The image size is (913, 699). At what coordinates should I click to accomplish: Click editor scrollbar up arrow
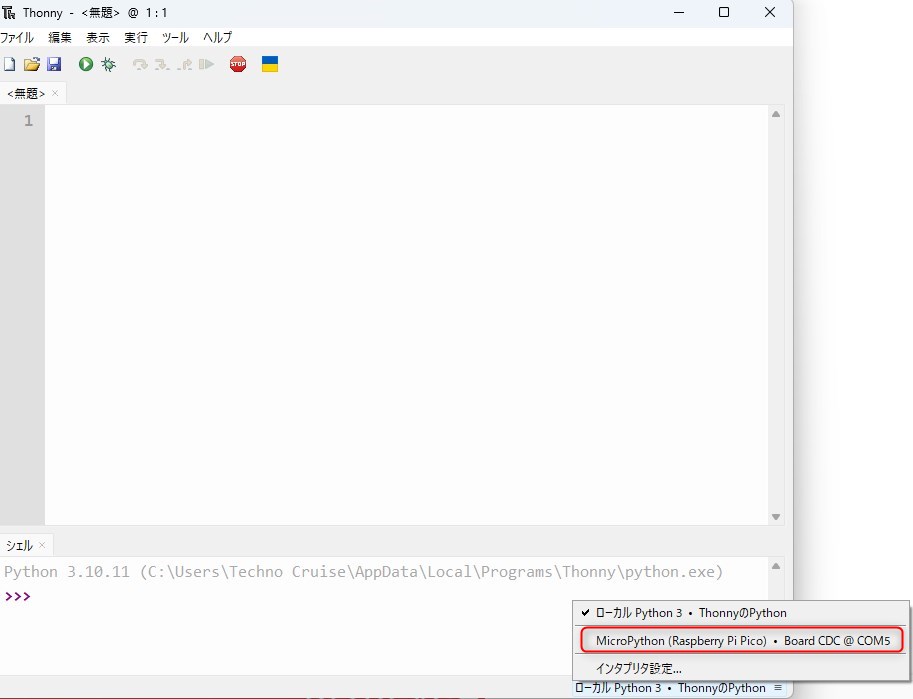[x=776, y=114]
